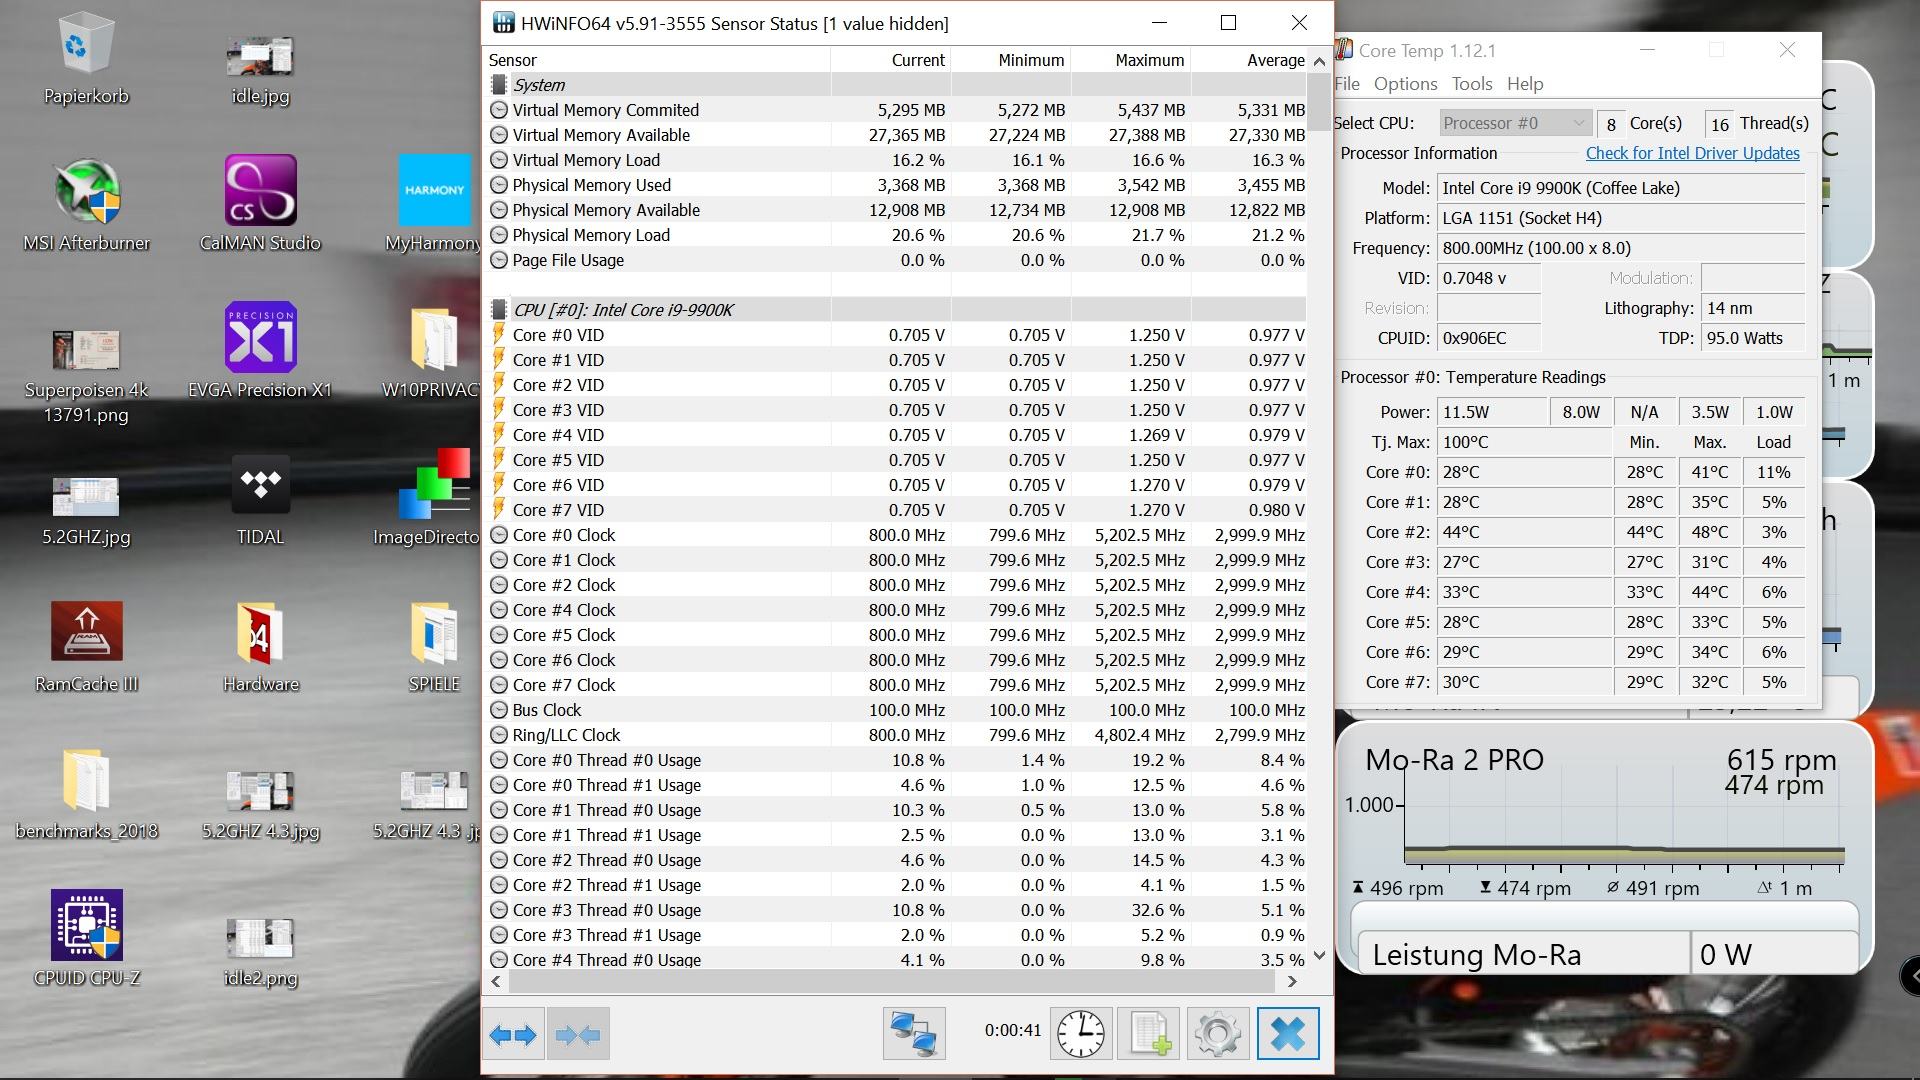The image size is (1920, 1080).
Task: Open Core Temp Options menu
Action: point(1405,84)
